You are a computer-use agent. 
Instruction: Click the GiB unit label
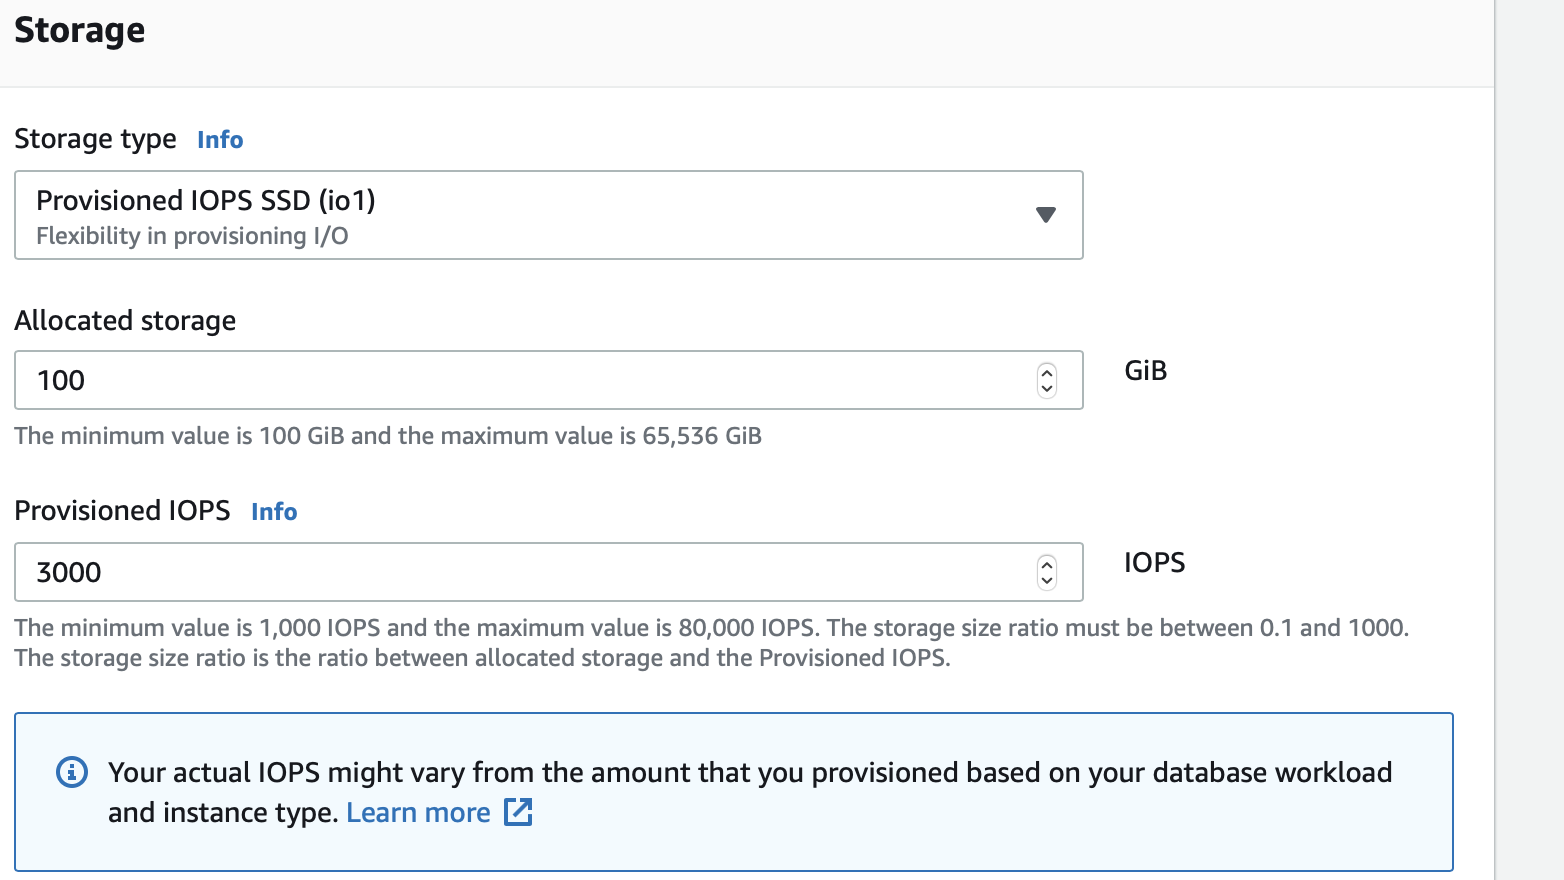1145,371
